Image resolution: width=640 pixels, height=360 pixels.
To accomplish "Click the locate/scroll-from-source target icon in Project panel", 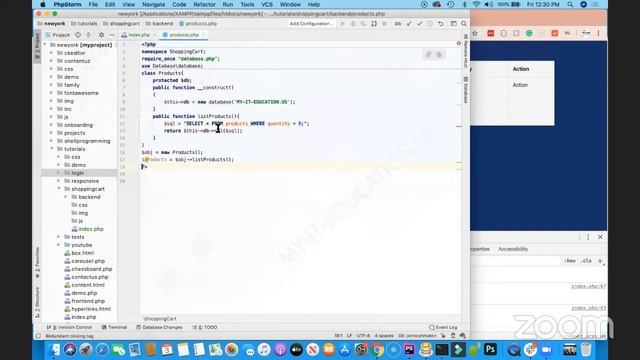I will (78, 35).
